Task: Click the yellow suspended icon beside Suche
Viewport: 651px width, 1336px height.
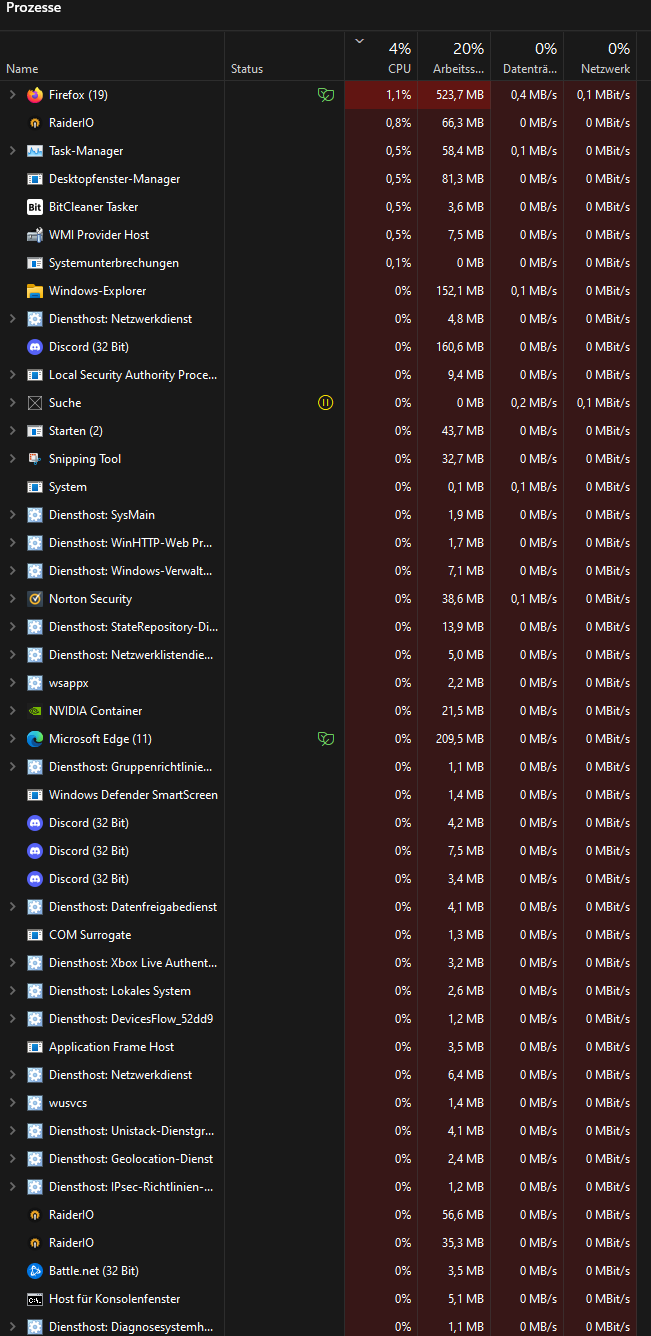Action: click(325, 403)
